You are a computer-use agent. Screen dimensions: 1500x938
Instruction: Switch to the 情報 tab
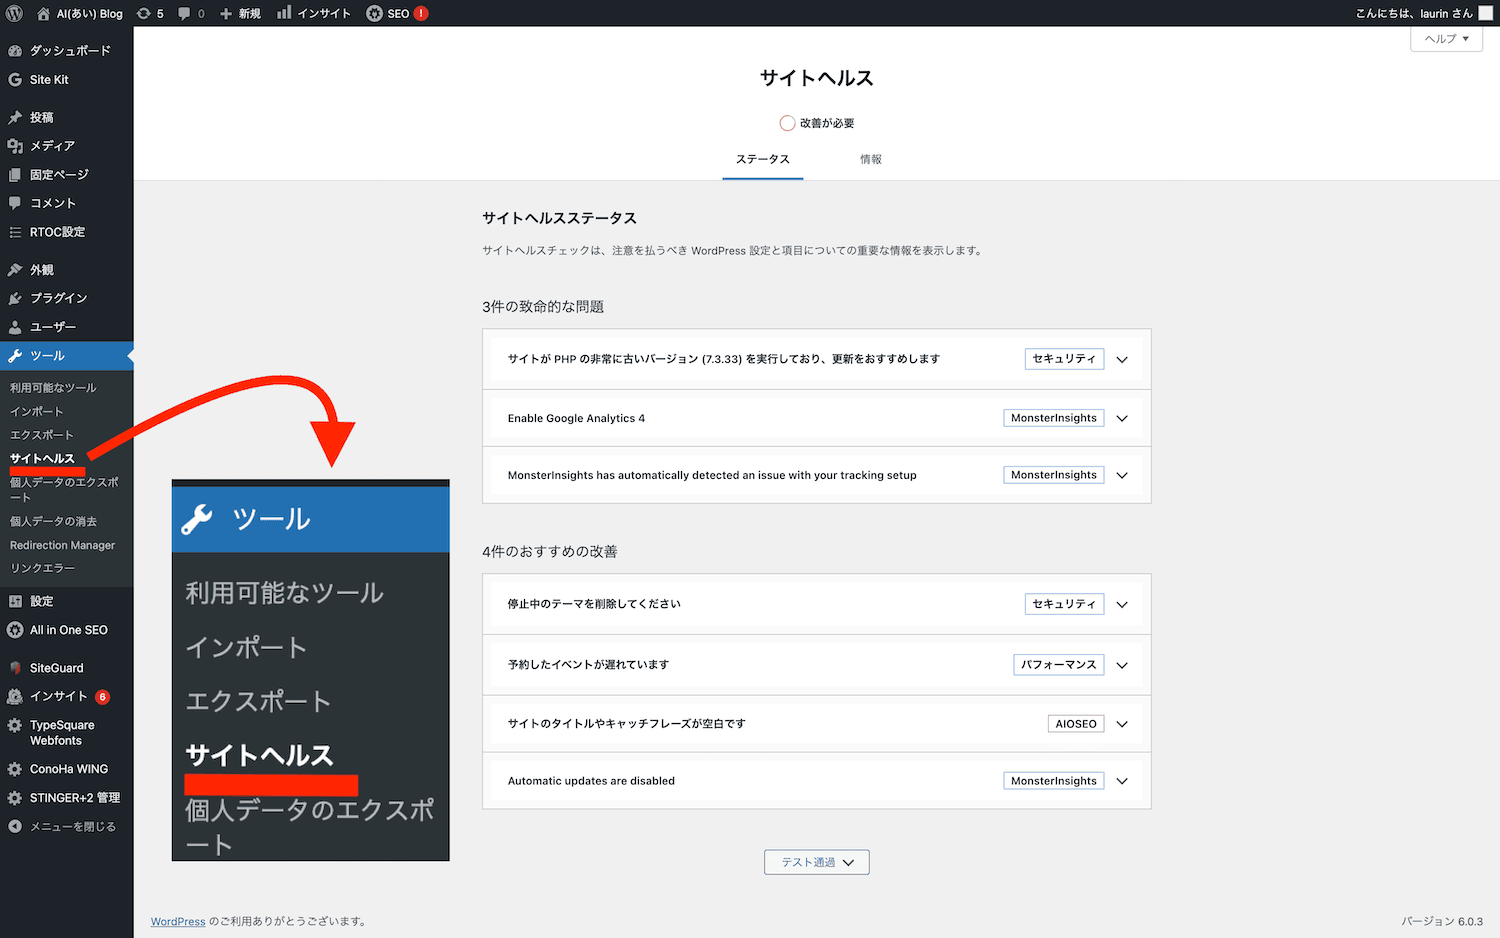871,160
